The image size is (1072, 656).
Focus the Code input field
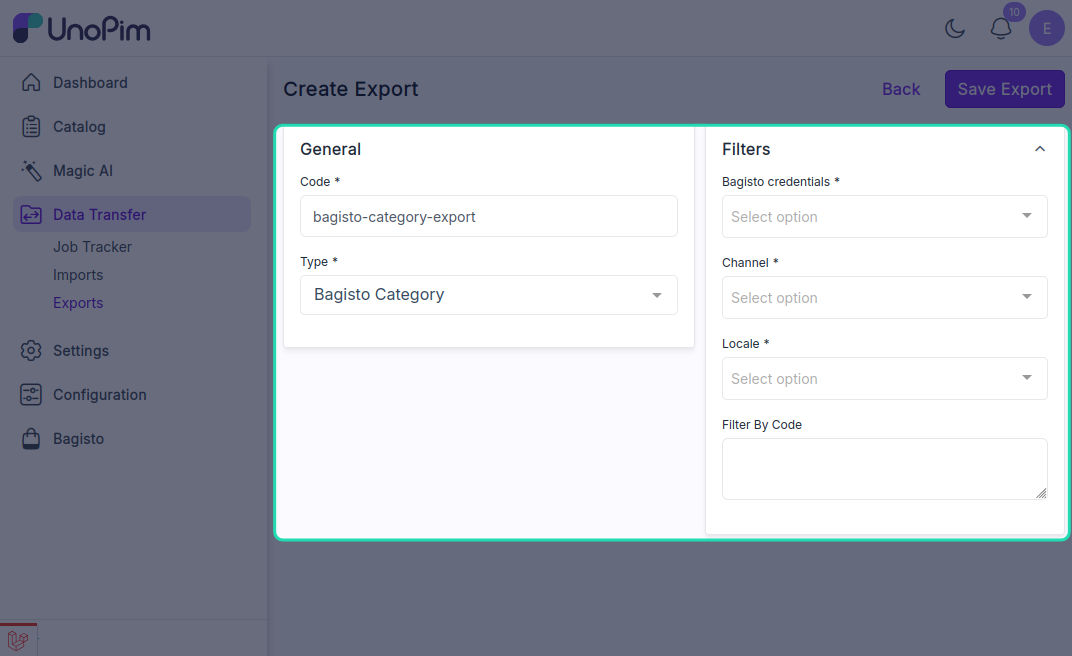pyautogui.click(x=488, y=217)
